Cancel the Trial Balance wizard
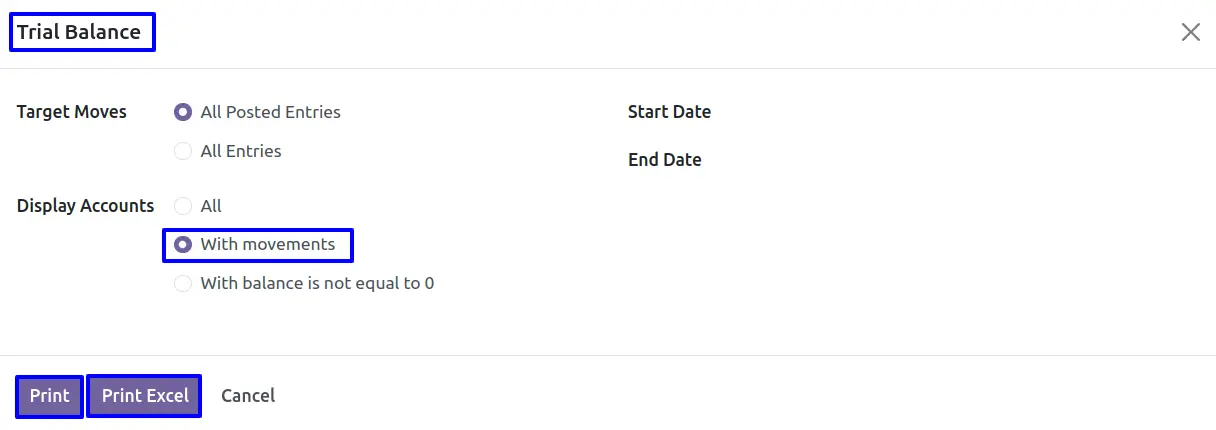 click(x=248, y=396)
